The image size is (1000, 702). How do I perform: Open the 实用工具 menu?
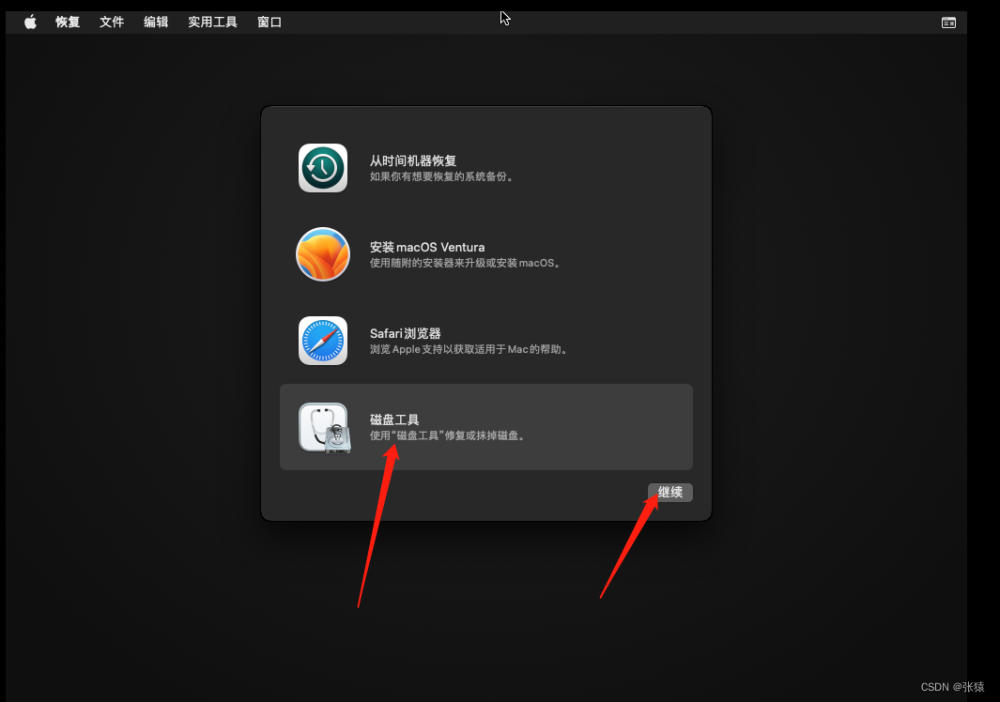pos(212,22)
